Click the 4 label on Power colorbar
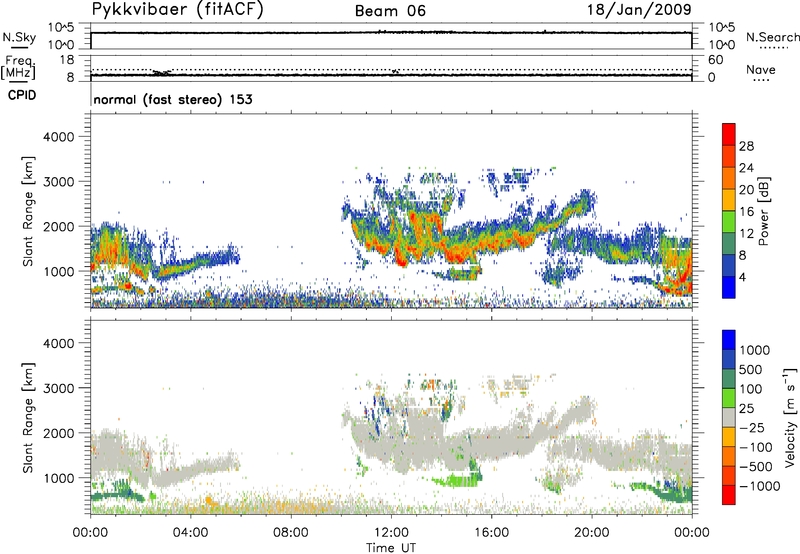800x554 pixels. (x=743, y=277)
